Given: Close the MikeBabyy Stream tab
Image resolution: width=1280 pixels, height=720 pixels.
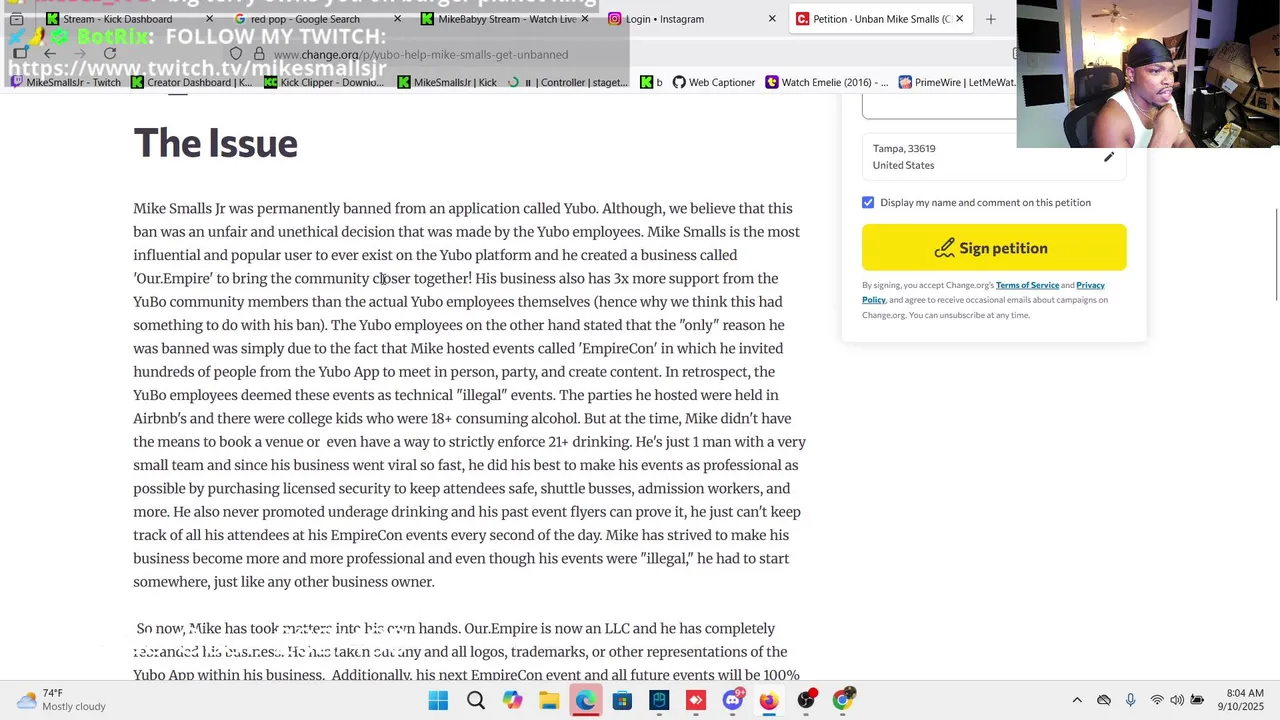Looking at the screenshot, I should click(585, 19).
